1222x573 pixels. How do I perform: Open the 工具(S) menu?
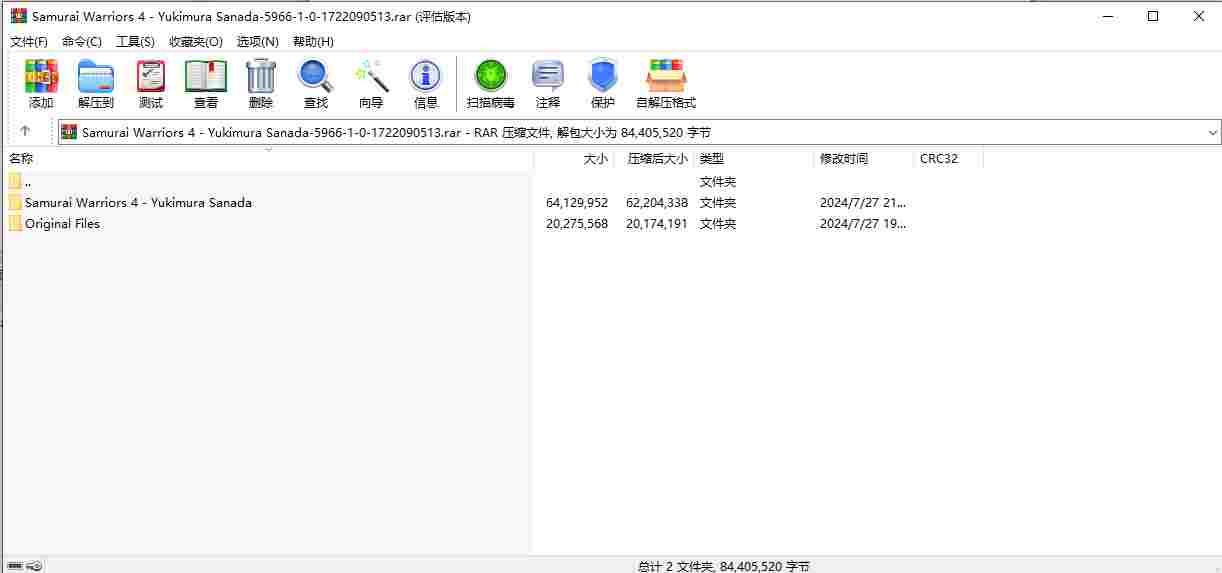click(x=135, y=41)
